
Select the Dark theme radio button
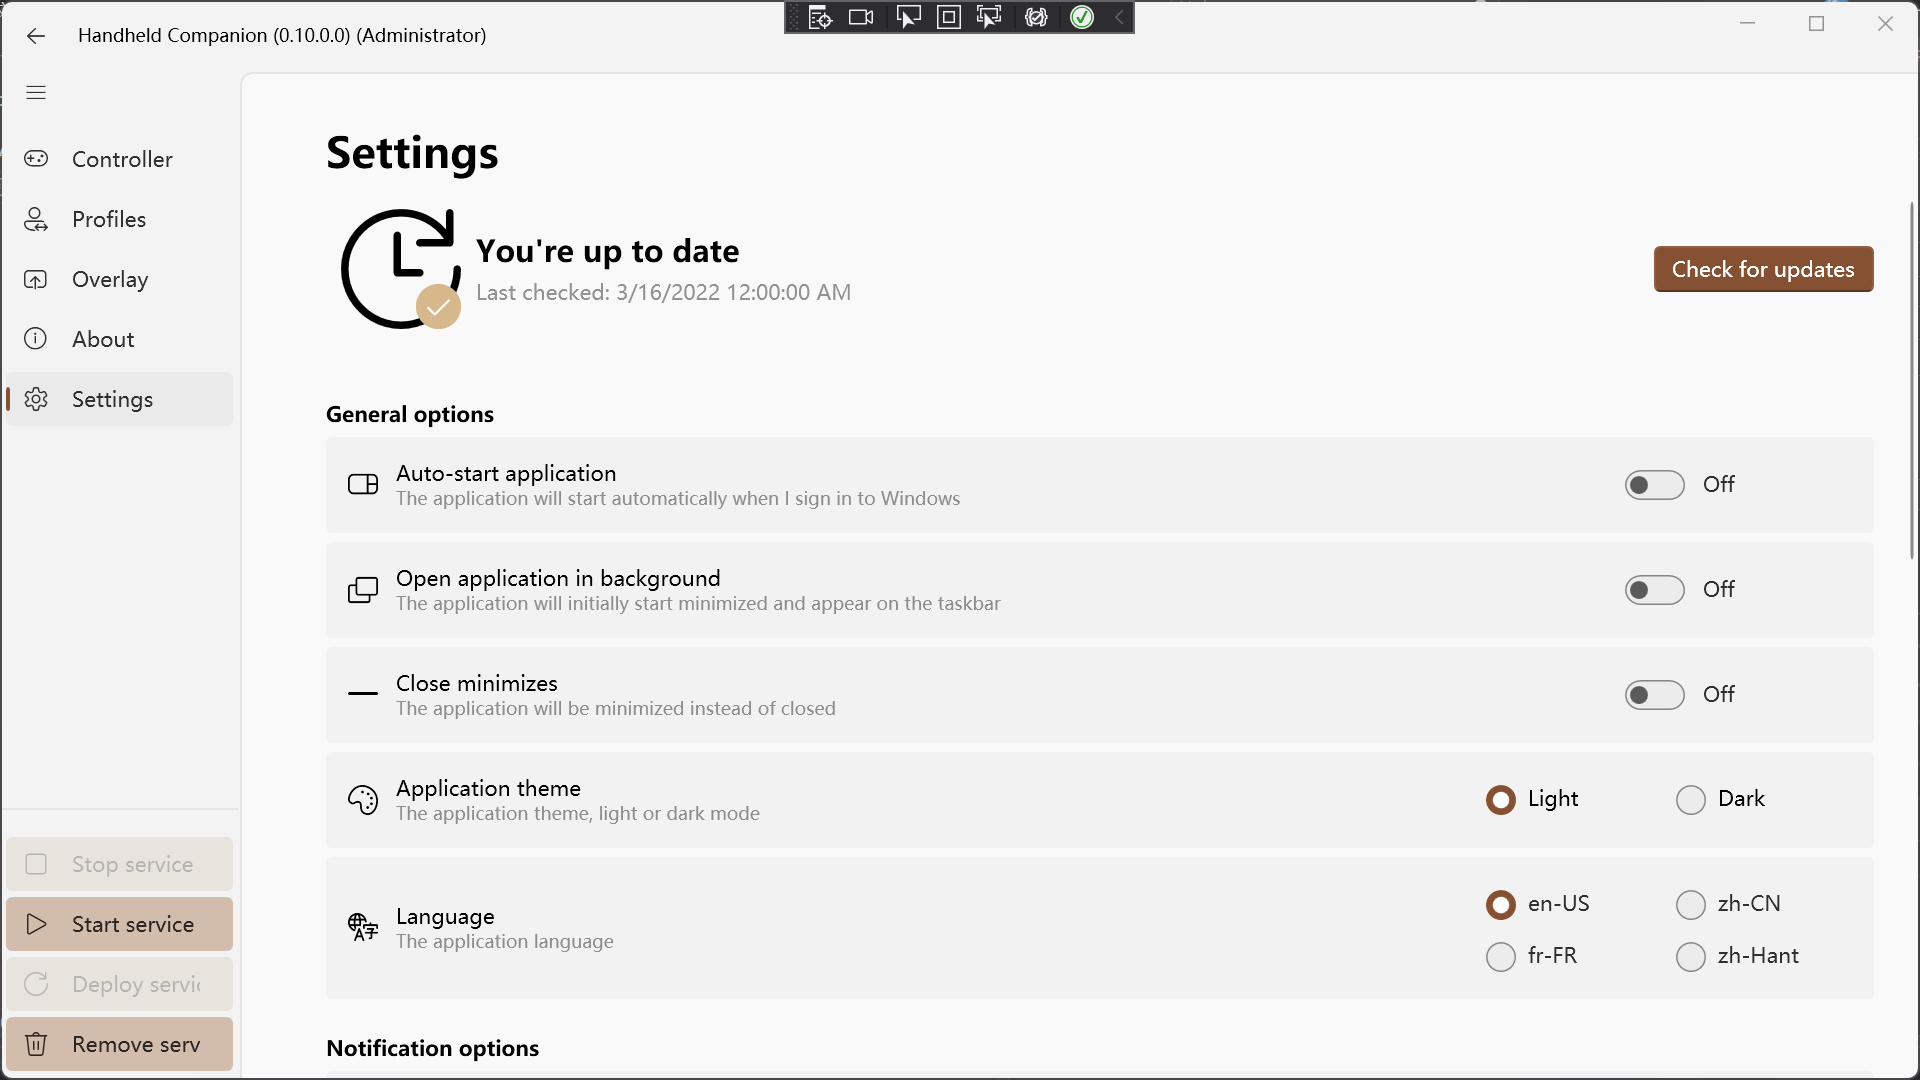[x=1691, y=800]
